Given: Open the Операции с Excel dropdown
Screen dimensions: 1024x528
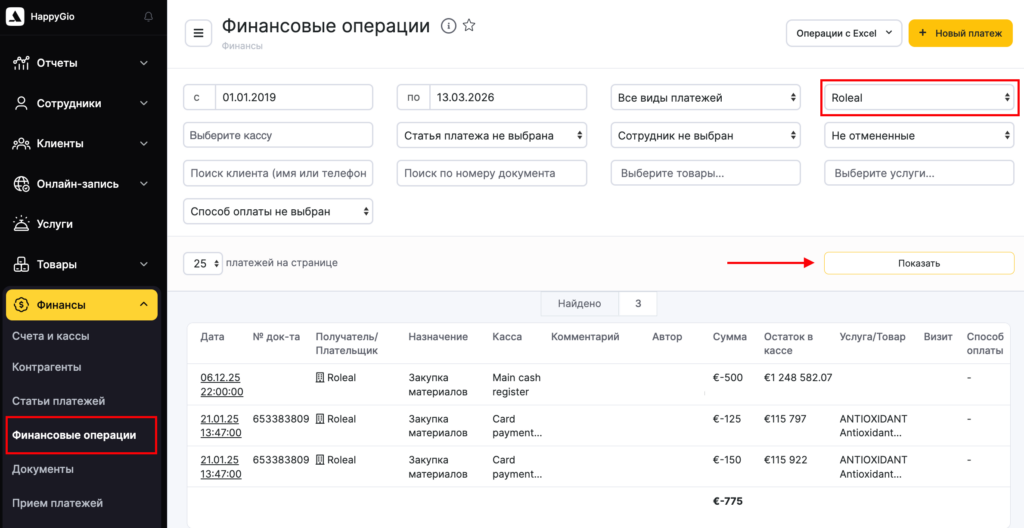Looking at the screenshot, I should pos(844,33).
